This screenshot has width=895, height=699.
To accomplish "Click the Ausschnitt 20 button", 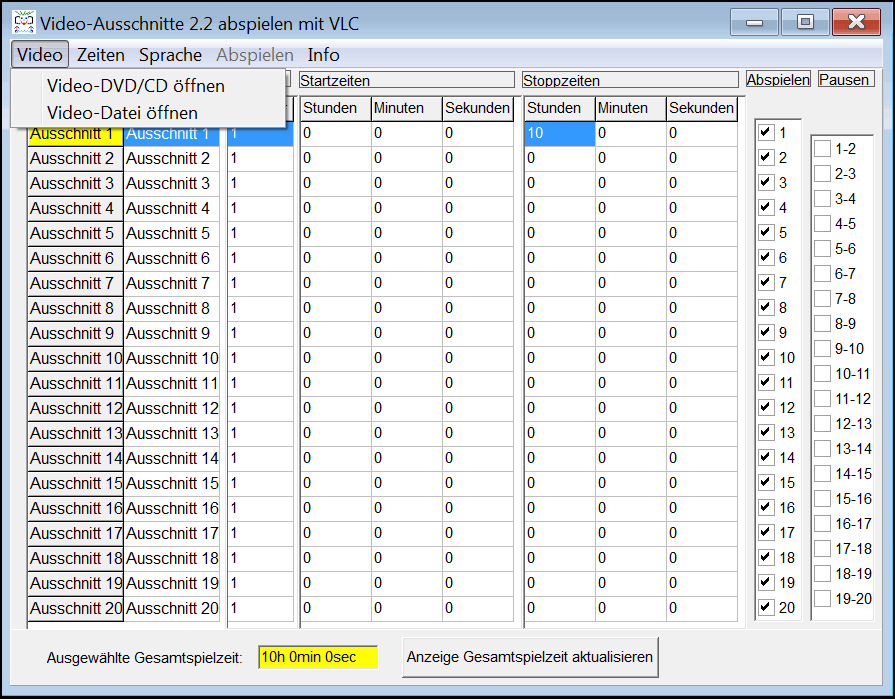I will [x=75, y=608].
